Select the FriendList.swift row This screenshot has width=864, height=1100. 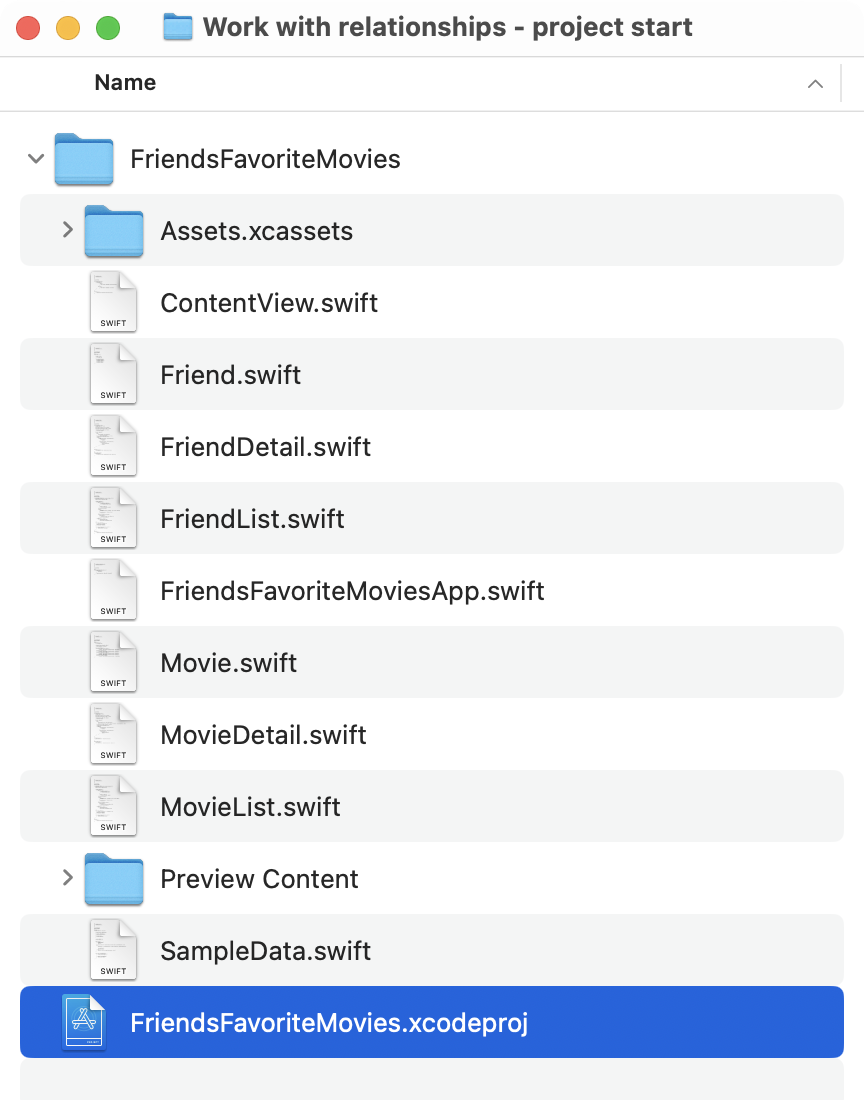(x=252, y=518)
